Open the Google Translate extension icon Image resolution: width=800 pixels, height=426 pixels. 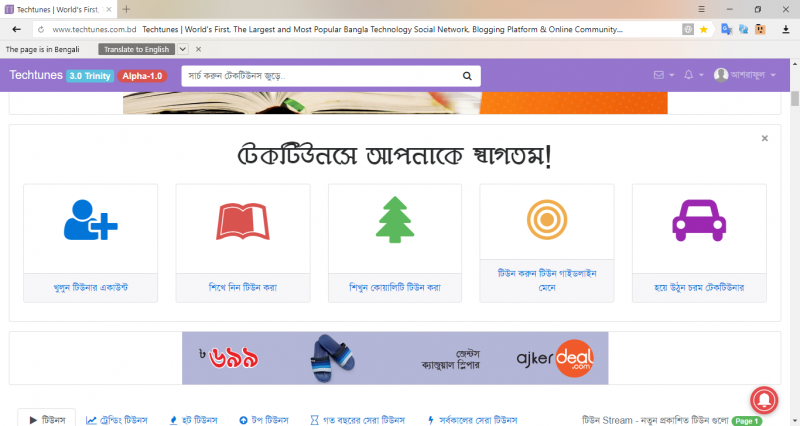tap(727, 30)
